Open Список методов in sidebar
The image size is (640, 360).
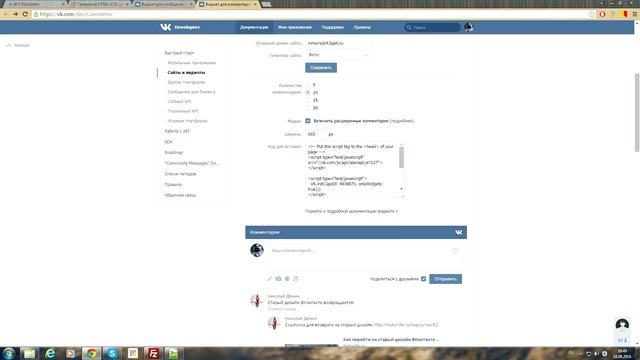tap(180, 173)
